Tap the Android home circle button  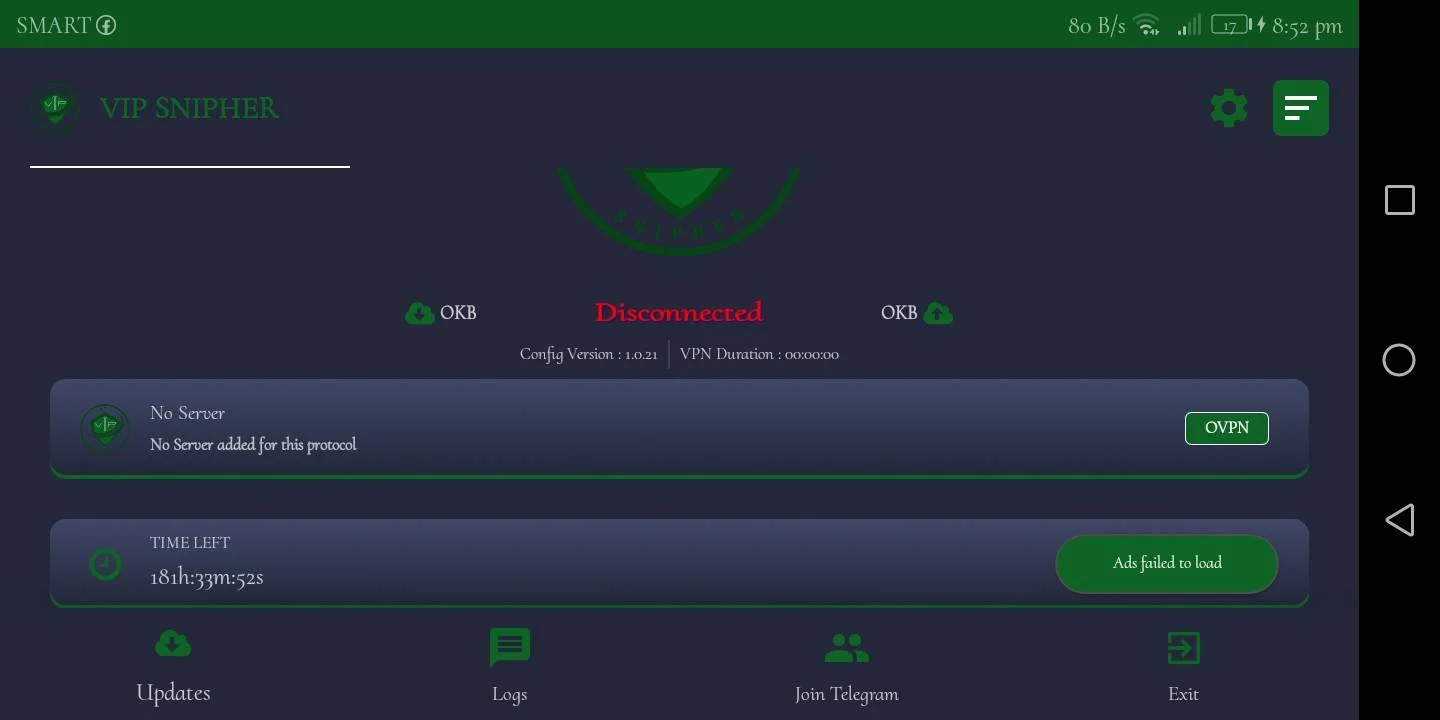(1399, 360)
